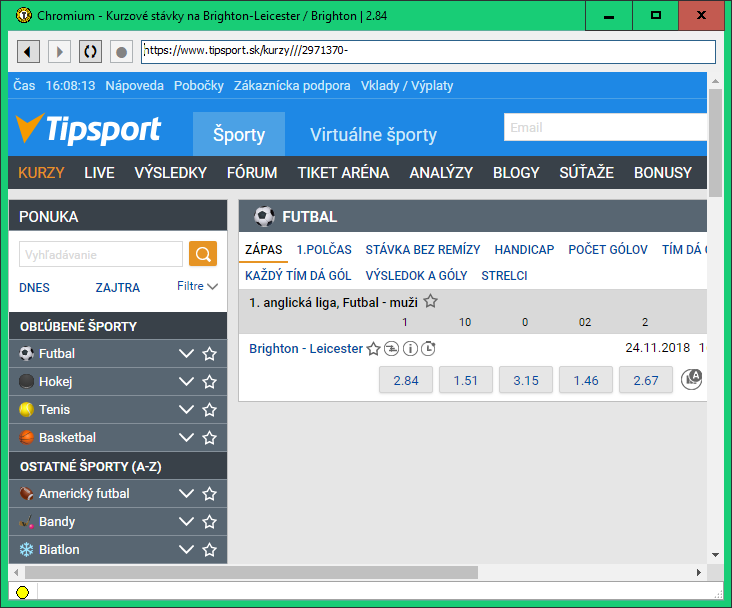Click the Tipsport logo
The height and width of the screenshot is (608, 732).
[88, 129]
